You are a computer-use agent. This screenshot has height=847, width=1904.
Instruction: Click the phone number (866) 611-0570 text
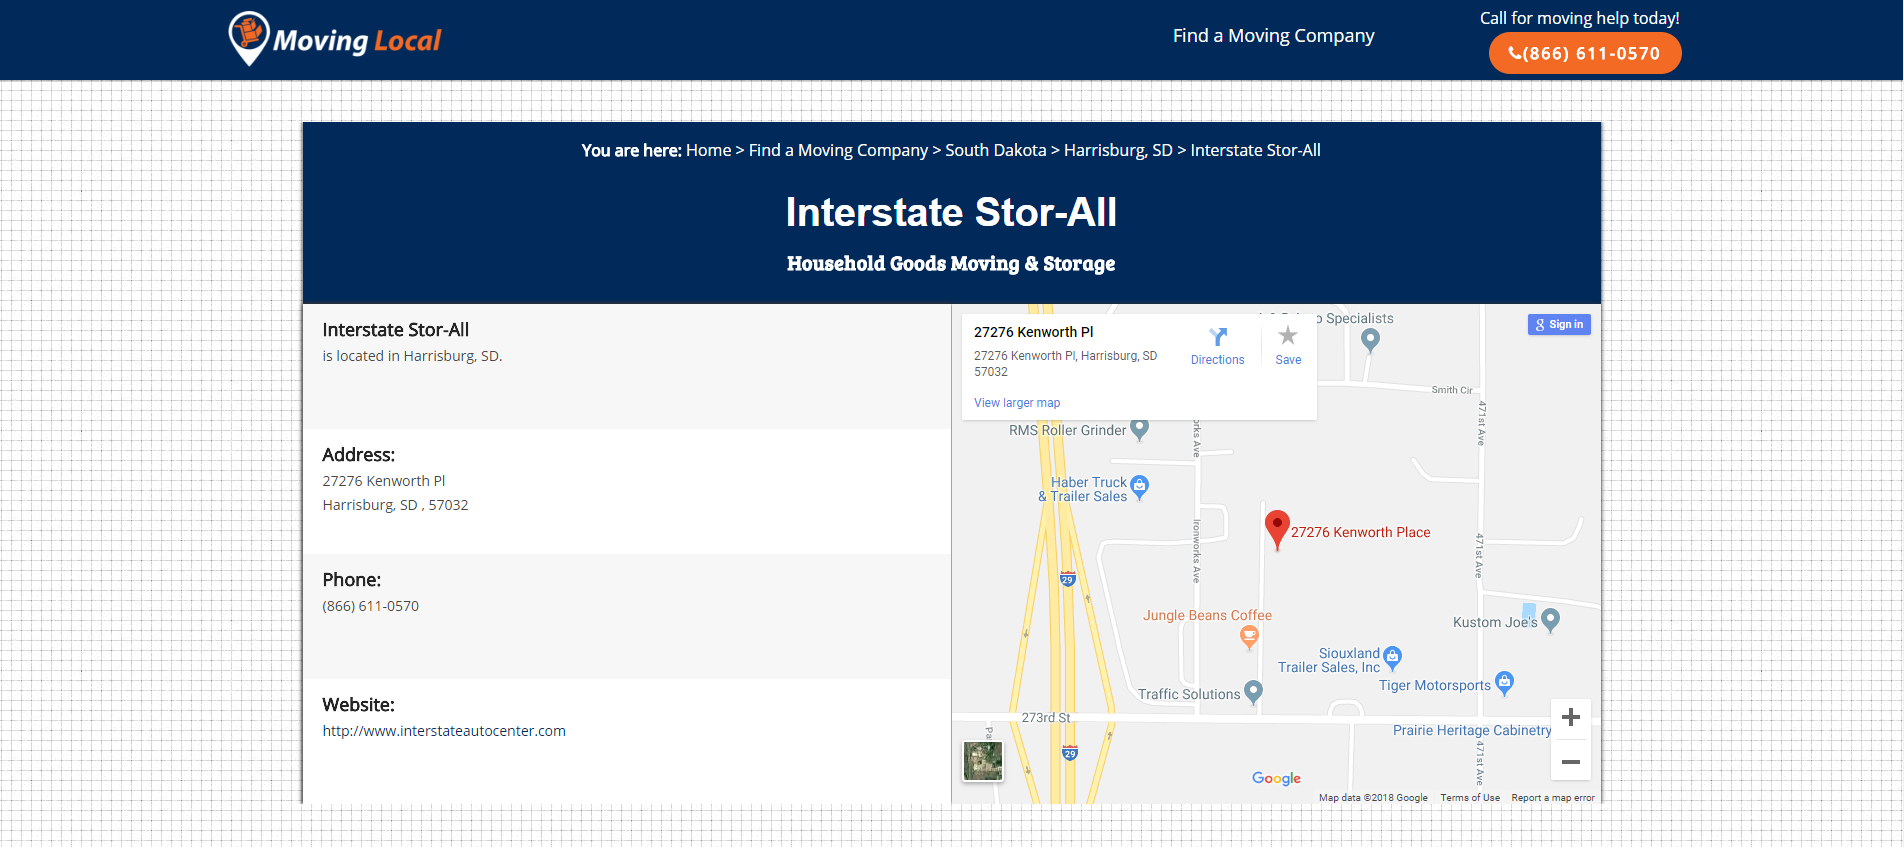coord(371,606)
